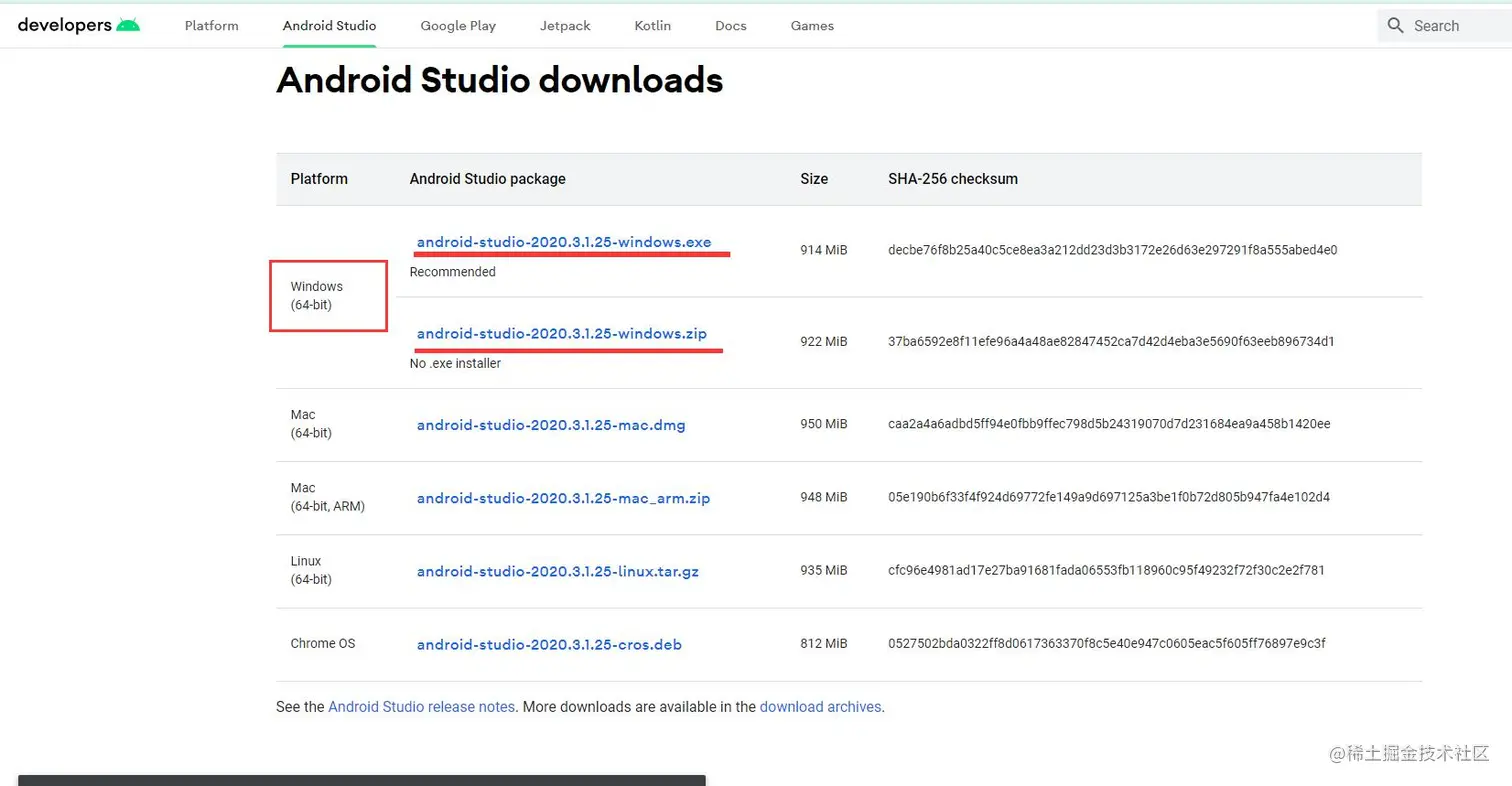Click the 812 MiB size value
The height and width of the screenshot is (786, 1512).
(824, 644)
